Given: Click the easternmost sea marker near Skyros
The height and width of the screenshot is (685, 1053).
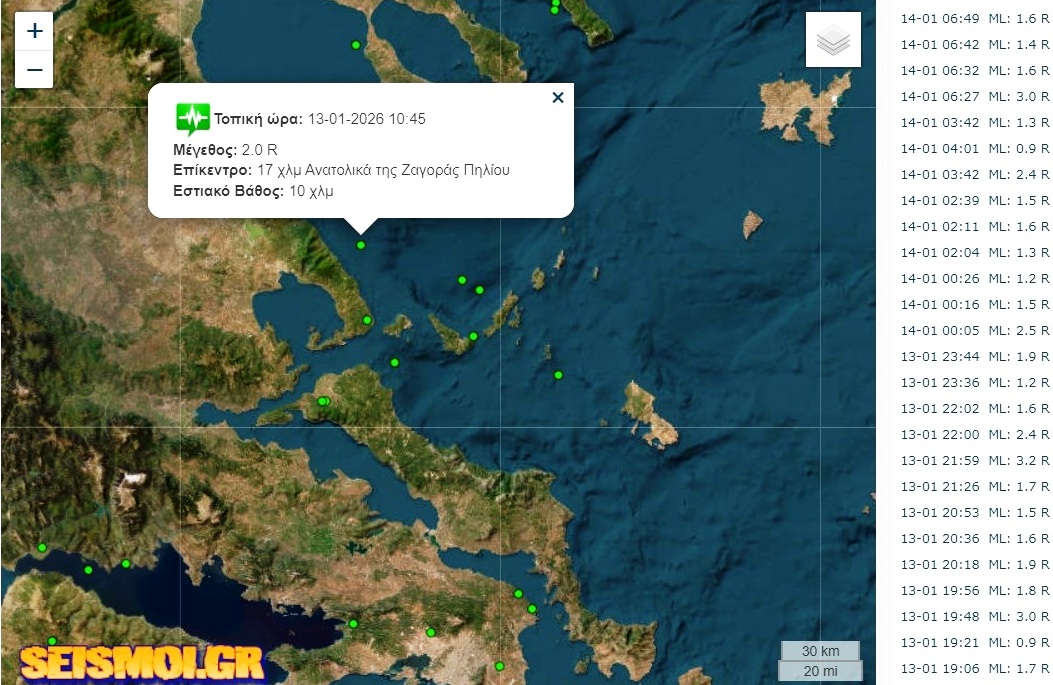Looking at the screenshot, I should point(558,375).
